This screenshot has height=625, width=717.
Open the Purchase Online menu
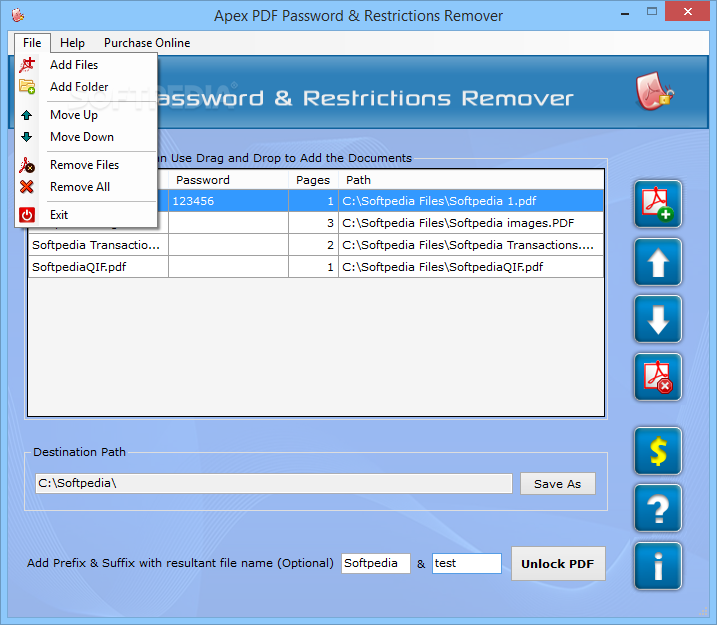click(x=147, y=43)
